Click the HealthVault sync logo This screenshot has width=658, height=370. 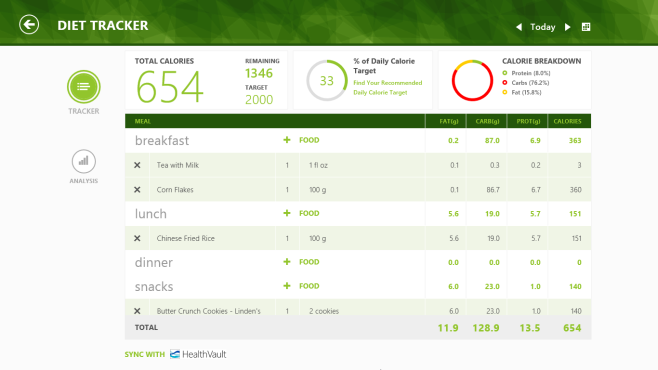tap(198, 354)
